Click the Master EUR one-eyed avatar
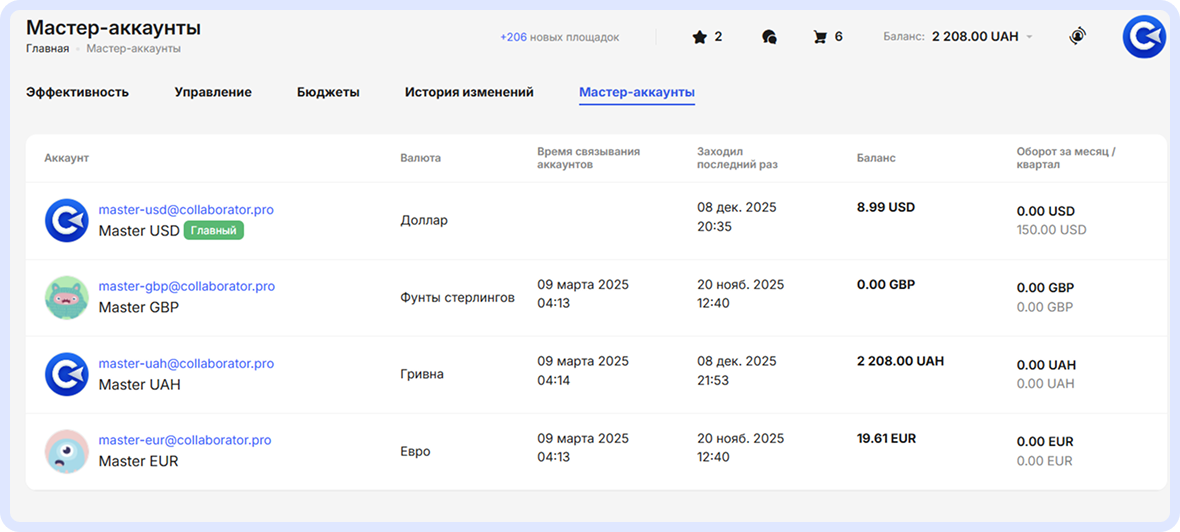The image size is (1180, 532). tap(67, 451)
